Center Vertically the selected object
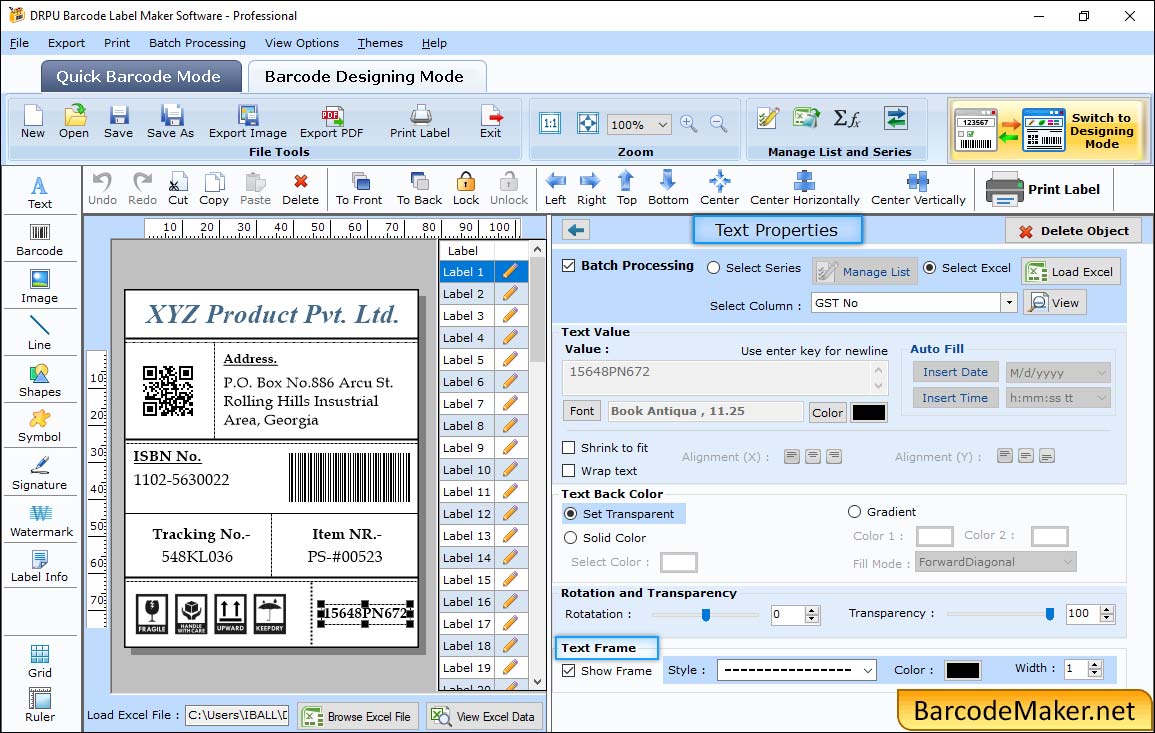Viewport: 1155px width, 733px height. tap(918, 189)
